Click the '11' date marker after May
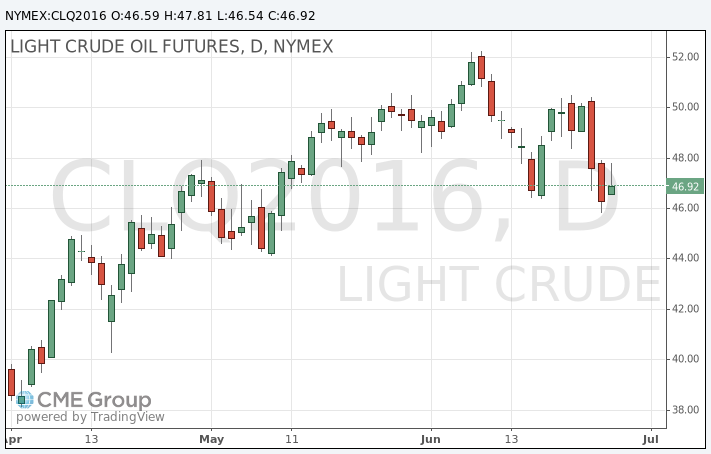This screenshot has width=711, height=454. [292, 439]
